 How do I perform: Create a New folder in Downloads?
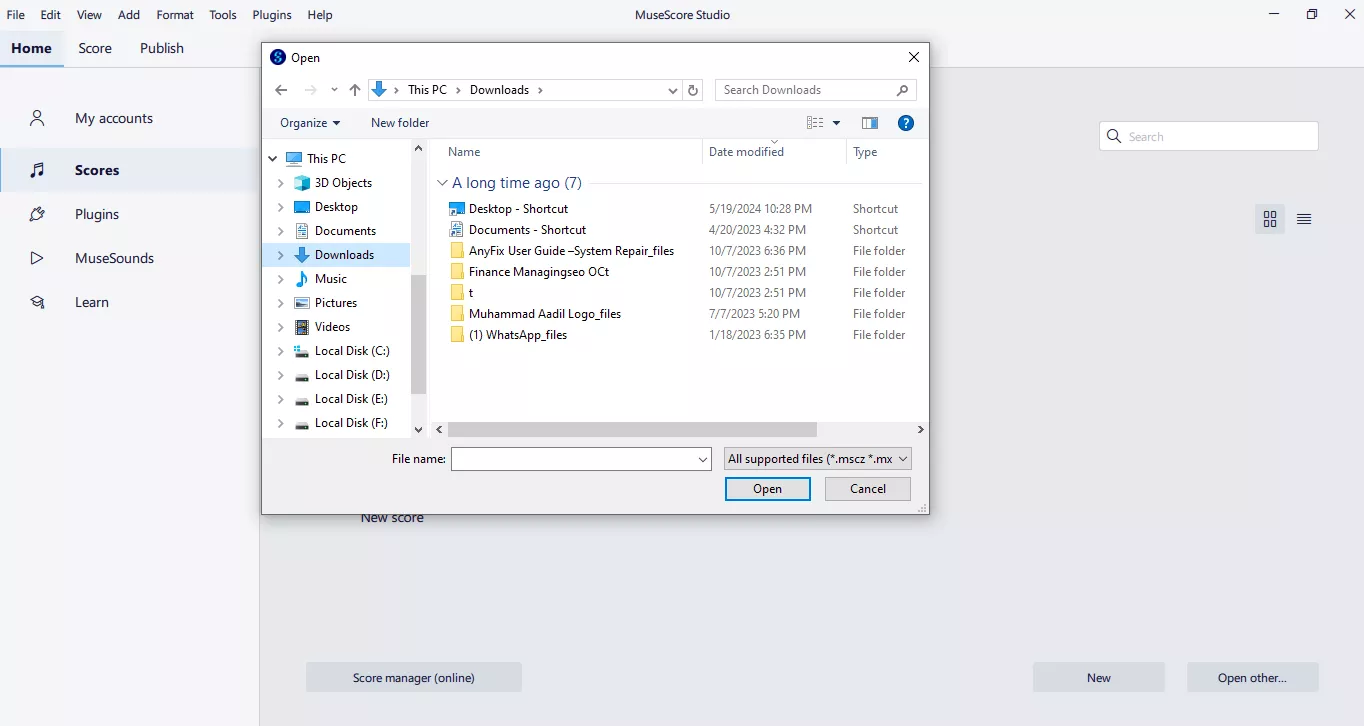[399, 123]
